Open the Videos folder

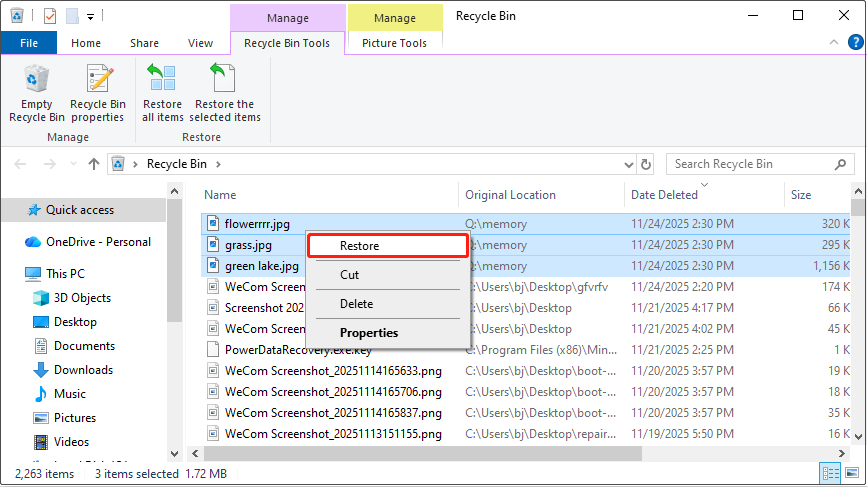[61, 442]
